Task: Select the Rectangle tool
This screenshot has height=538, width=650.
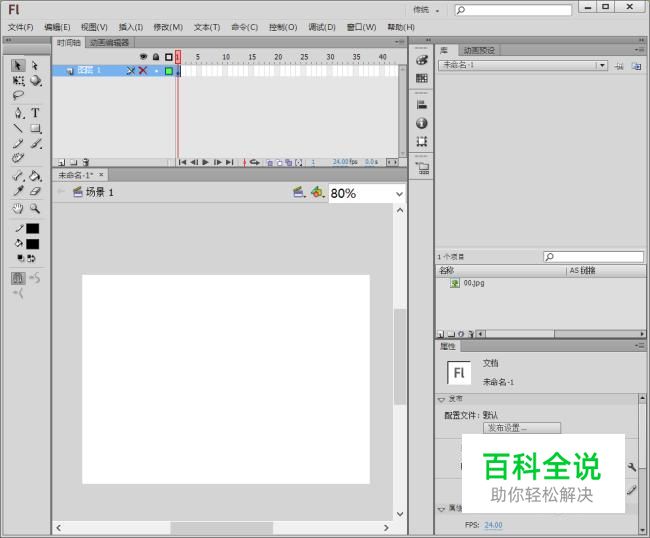Action: 36,128
